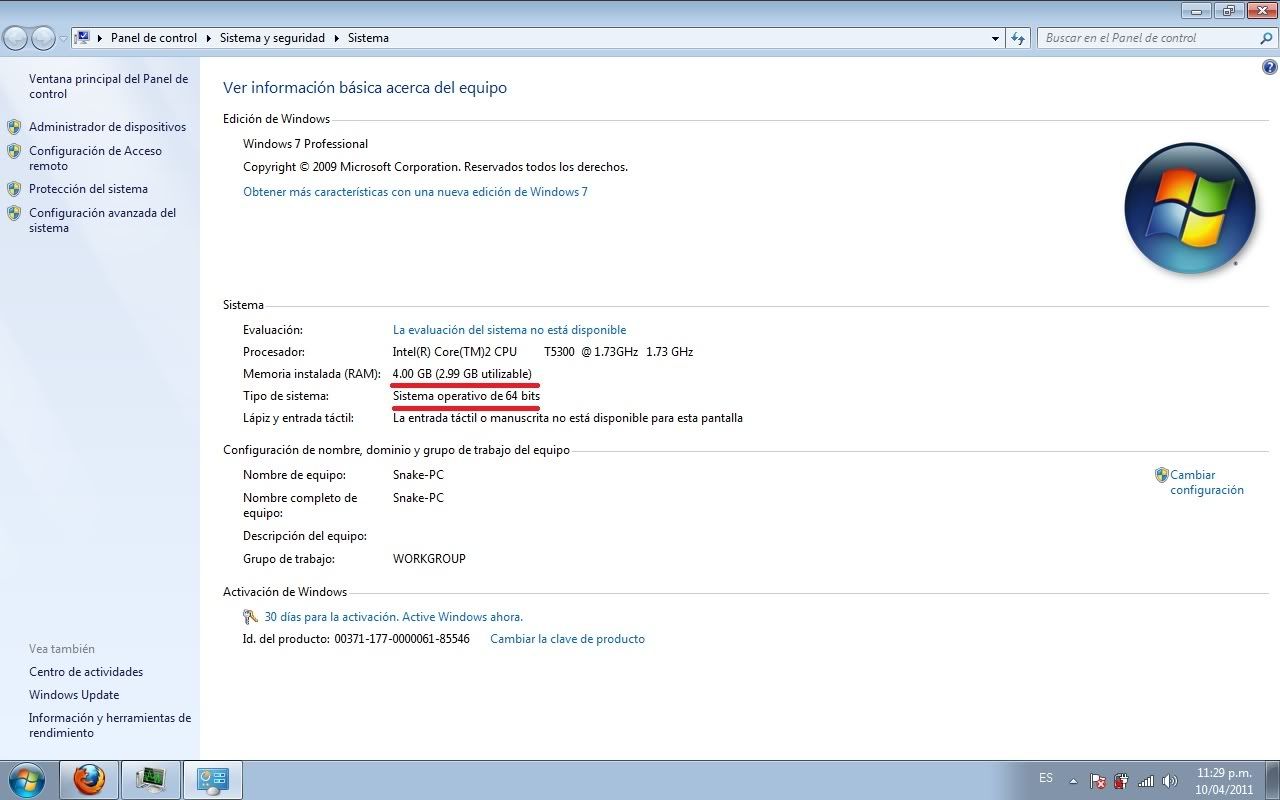Click the search magnifier icon
Viewport: 1280px width, 800px height.
coord(1266,38)
